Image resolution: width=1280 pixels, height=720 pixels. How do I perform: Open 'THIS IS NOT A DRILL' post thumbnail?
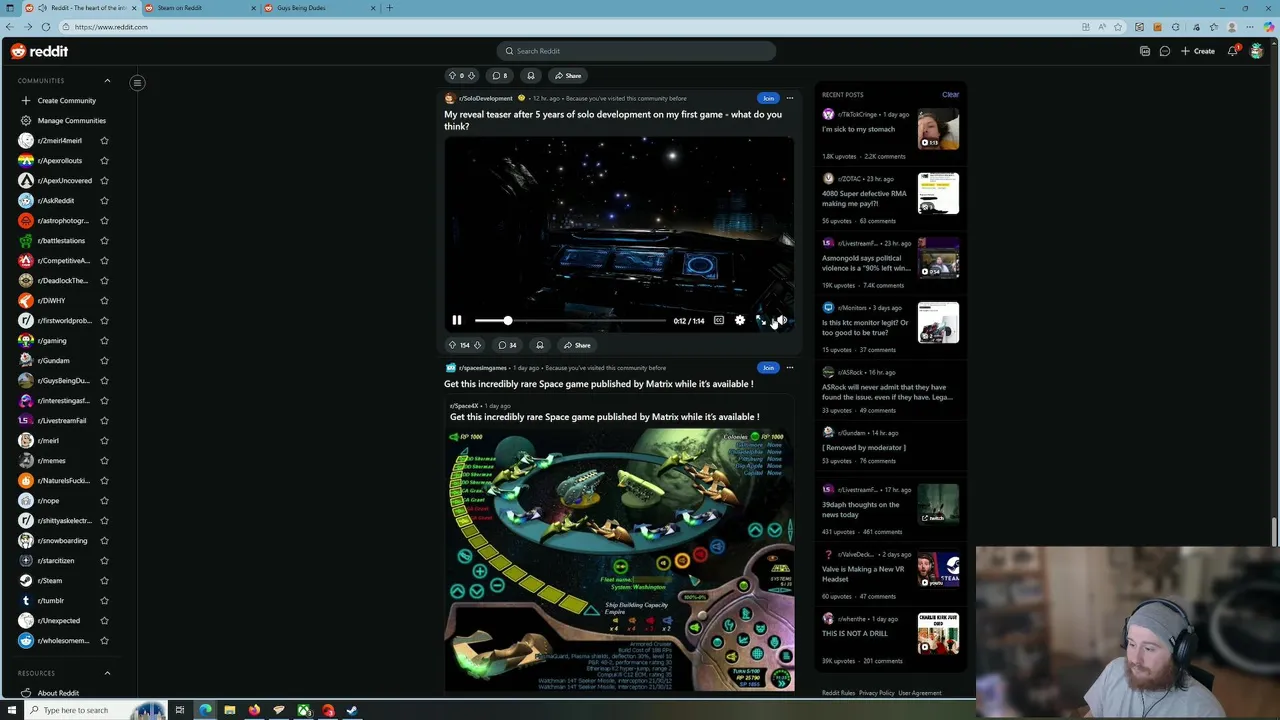938,634
